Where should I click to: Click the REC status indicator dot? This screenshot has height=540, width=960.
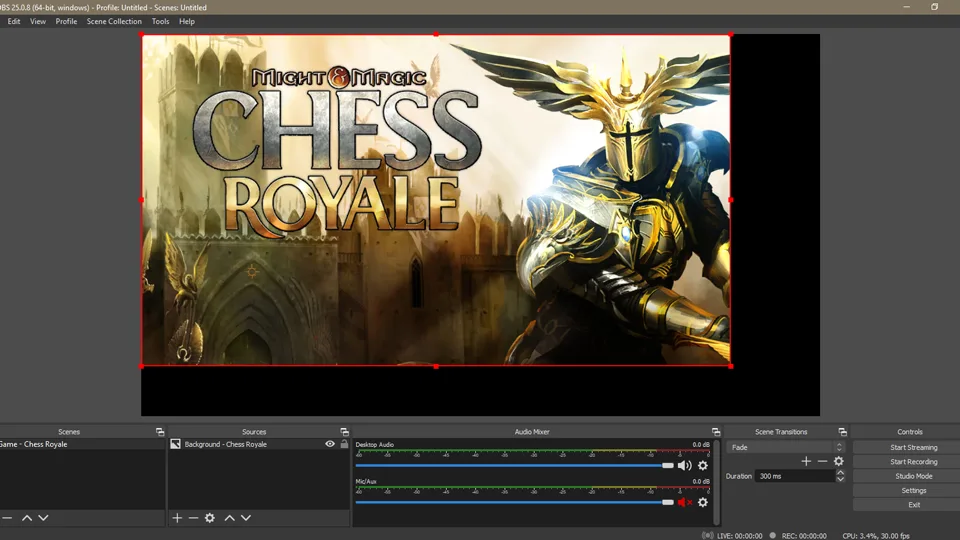click(x=773, y=535)
